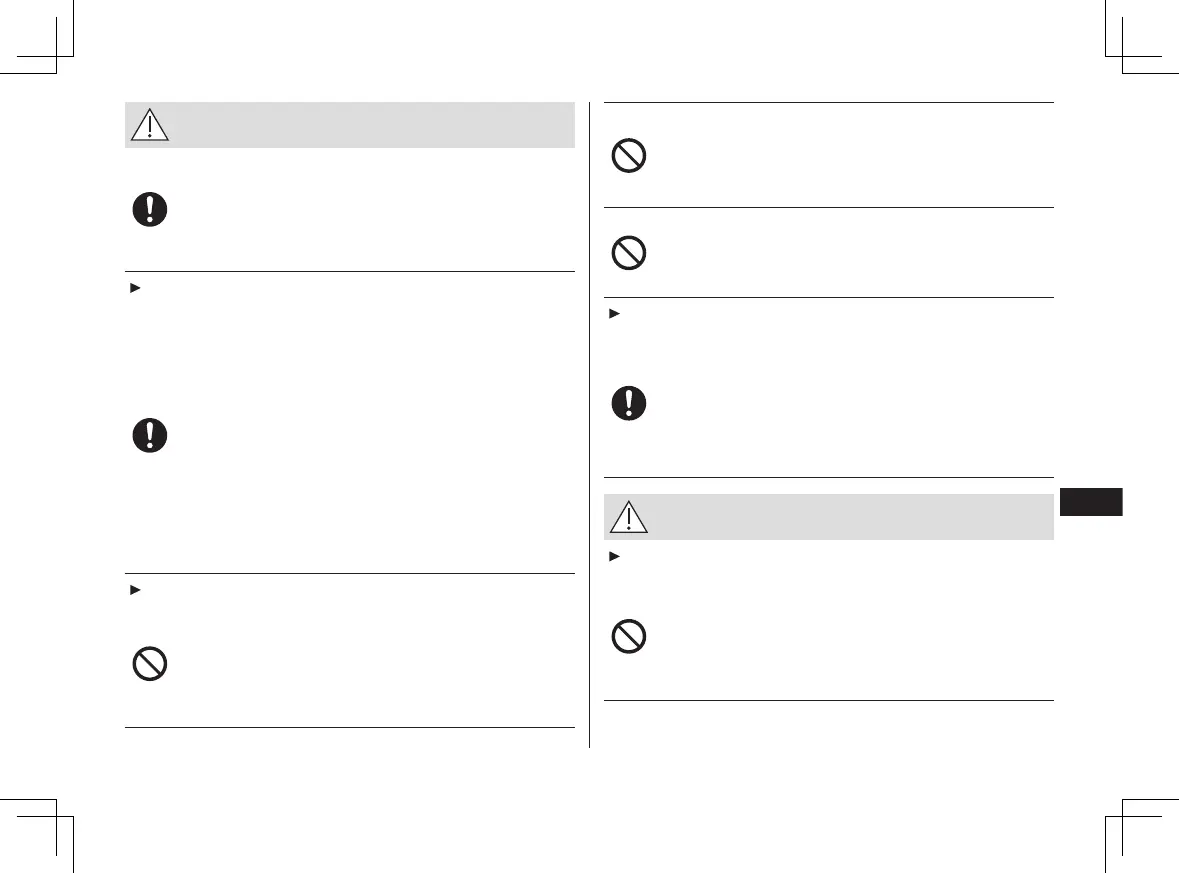Click the bottom prohibition icon below right warning header
Screen dimensions: 1179x873
(629, 637)
